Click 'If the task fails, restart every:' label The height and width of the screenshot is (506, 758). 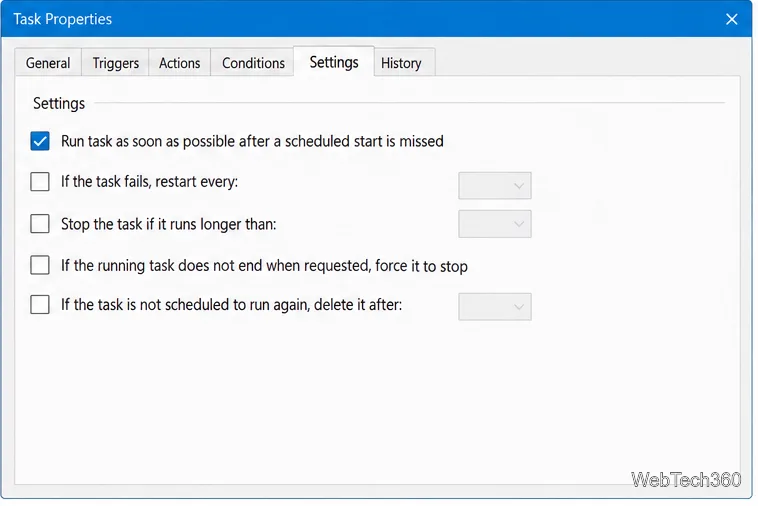click(149, 182)
